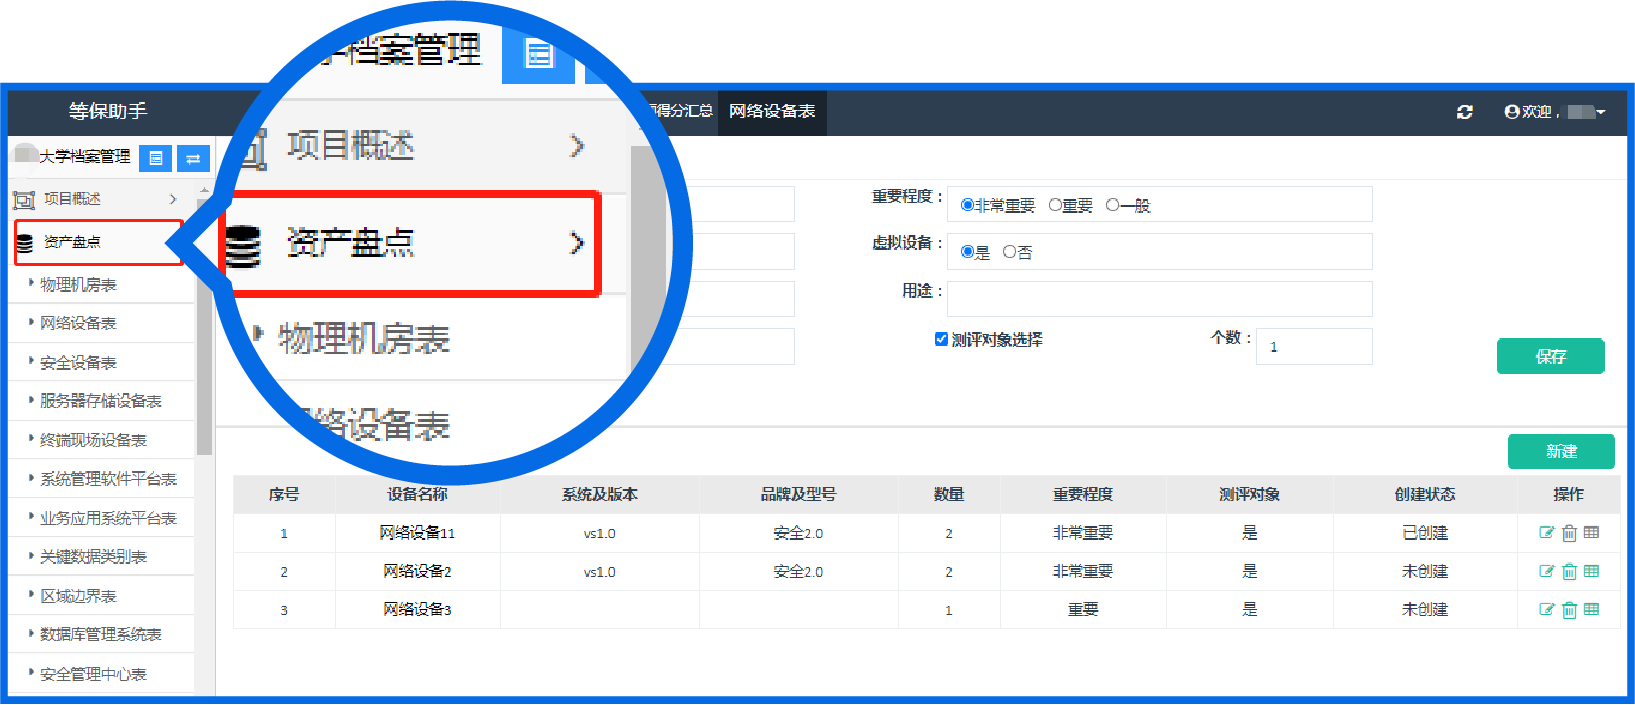Click the 设备名称 column header

417,494
